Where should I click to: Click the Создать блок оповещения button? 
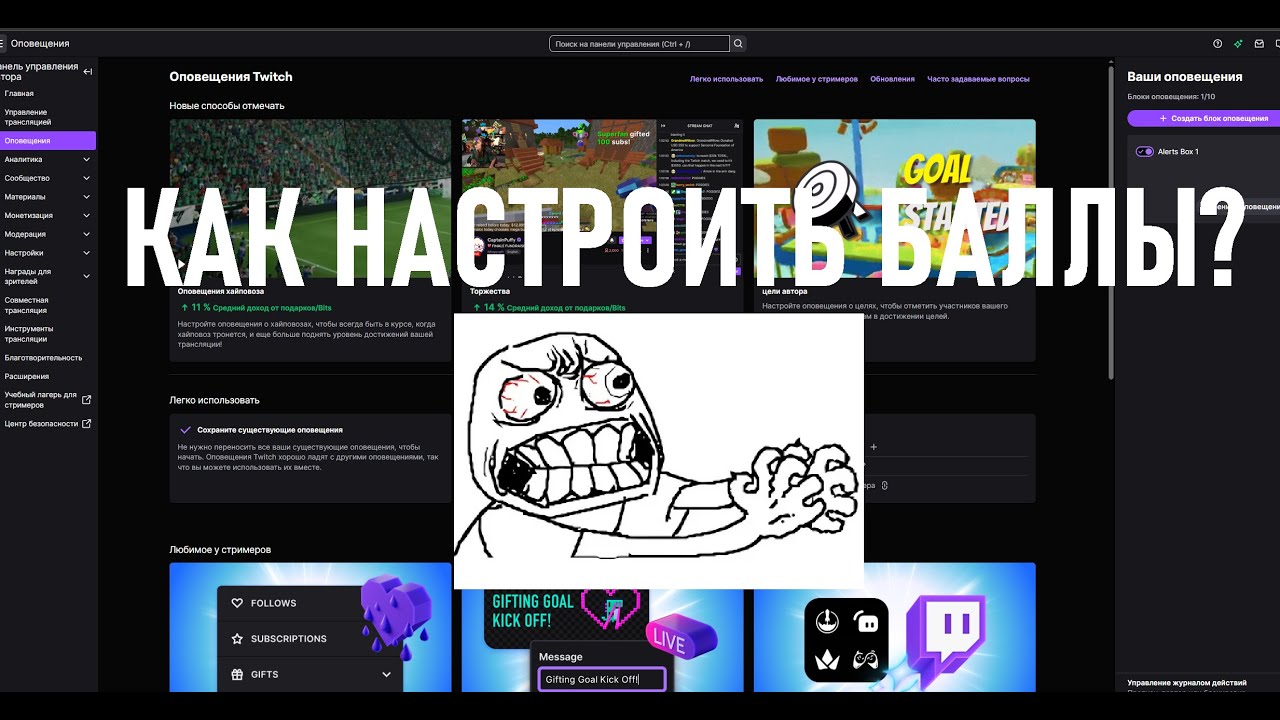tap(1204, 118)
